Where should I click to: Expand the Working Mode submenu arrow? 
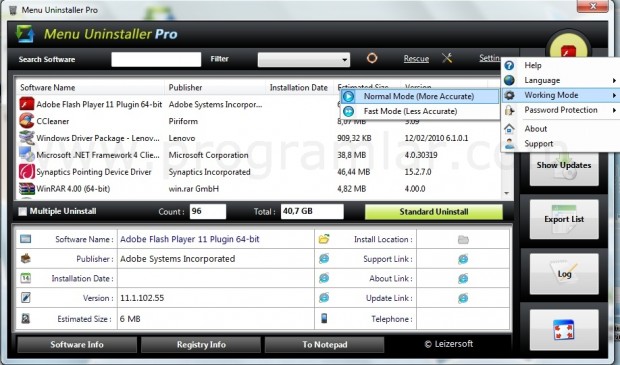click(614, 95)
